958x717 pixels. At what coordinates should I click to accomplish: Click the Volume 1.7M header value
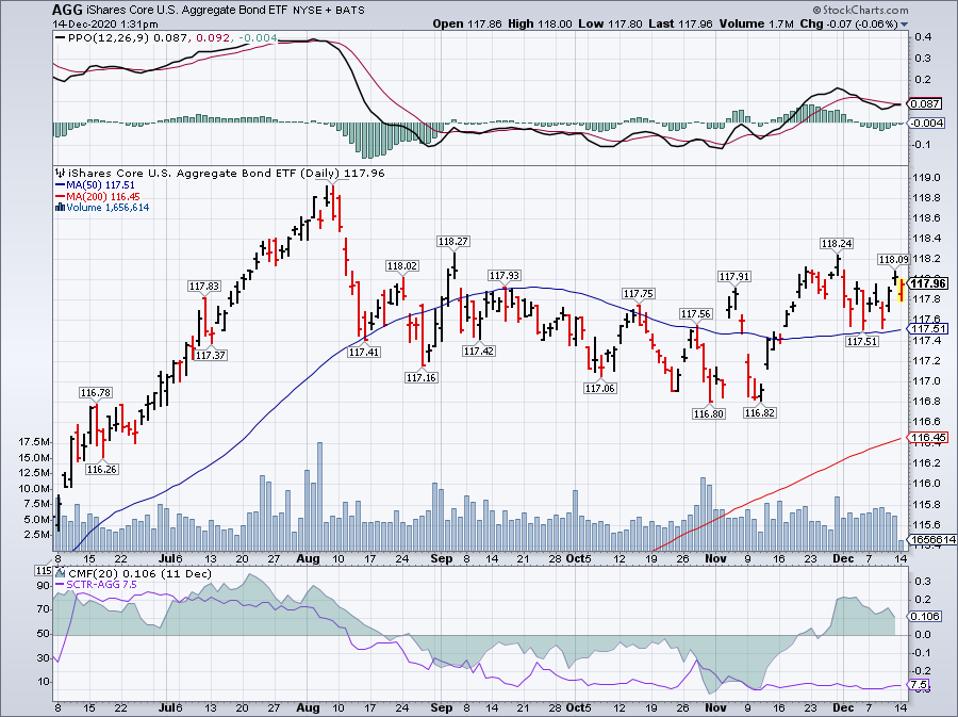point(756,24)
